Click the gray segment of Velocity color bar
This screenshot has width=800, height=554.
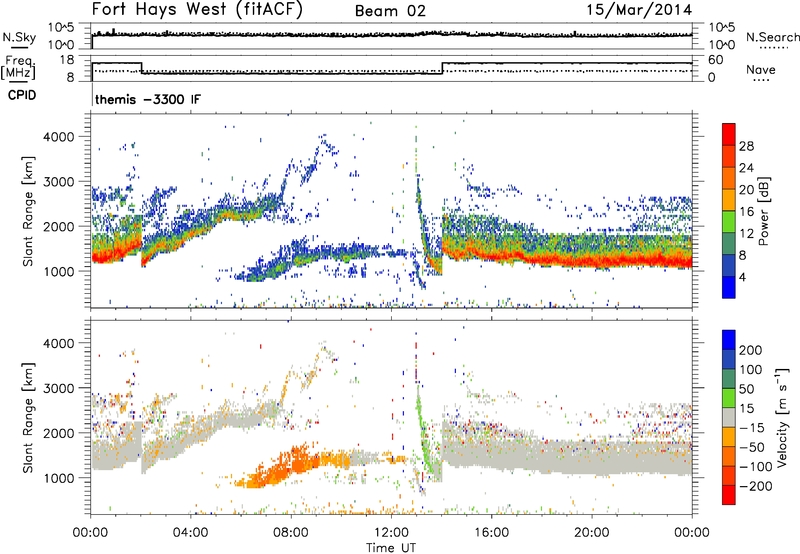[x=729, y=418]
